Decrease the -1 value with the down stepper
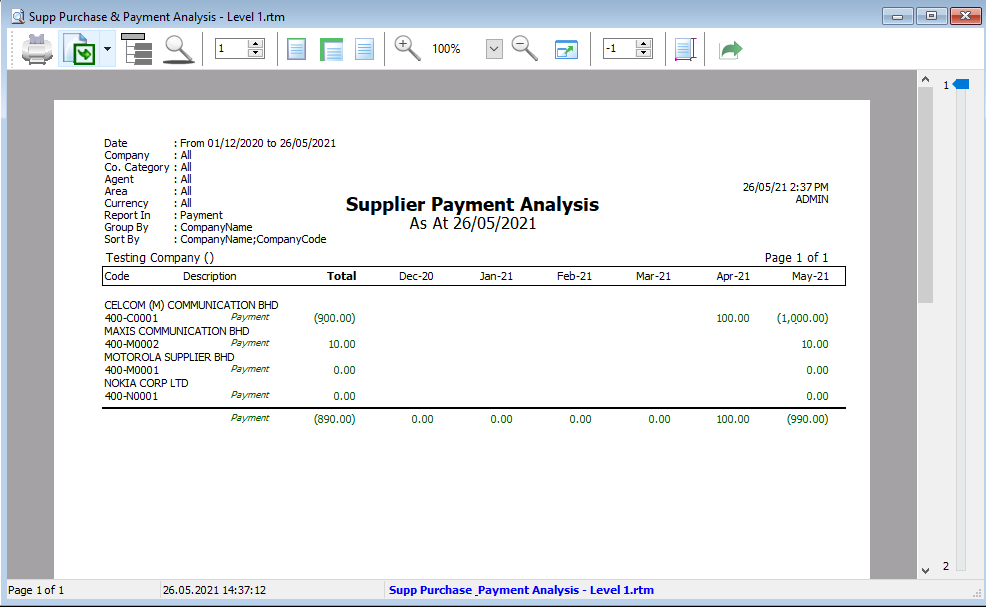Viewport: 986px width, 607px height. pyautogui.click(x=643, y=53)
